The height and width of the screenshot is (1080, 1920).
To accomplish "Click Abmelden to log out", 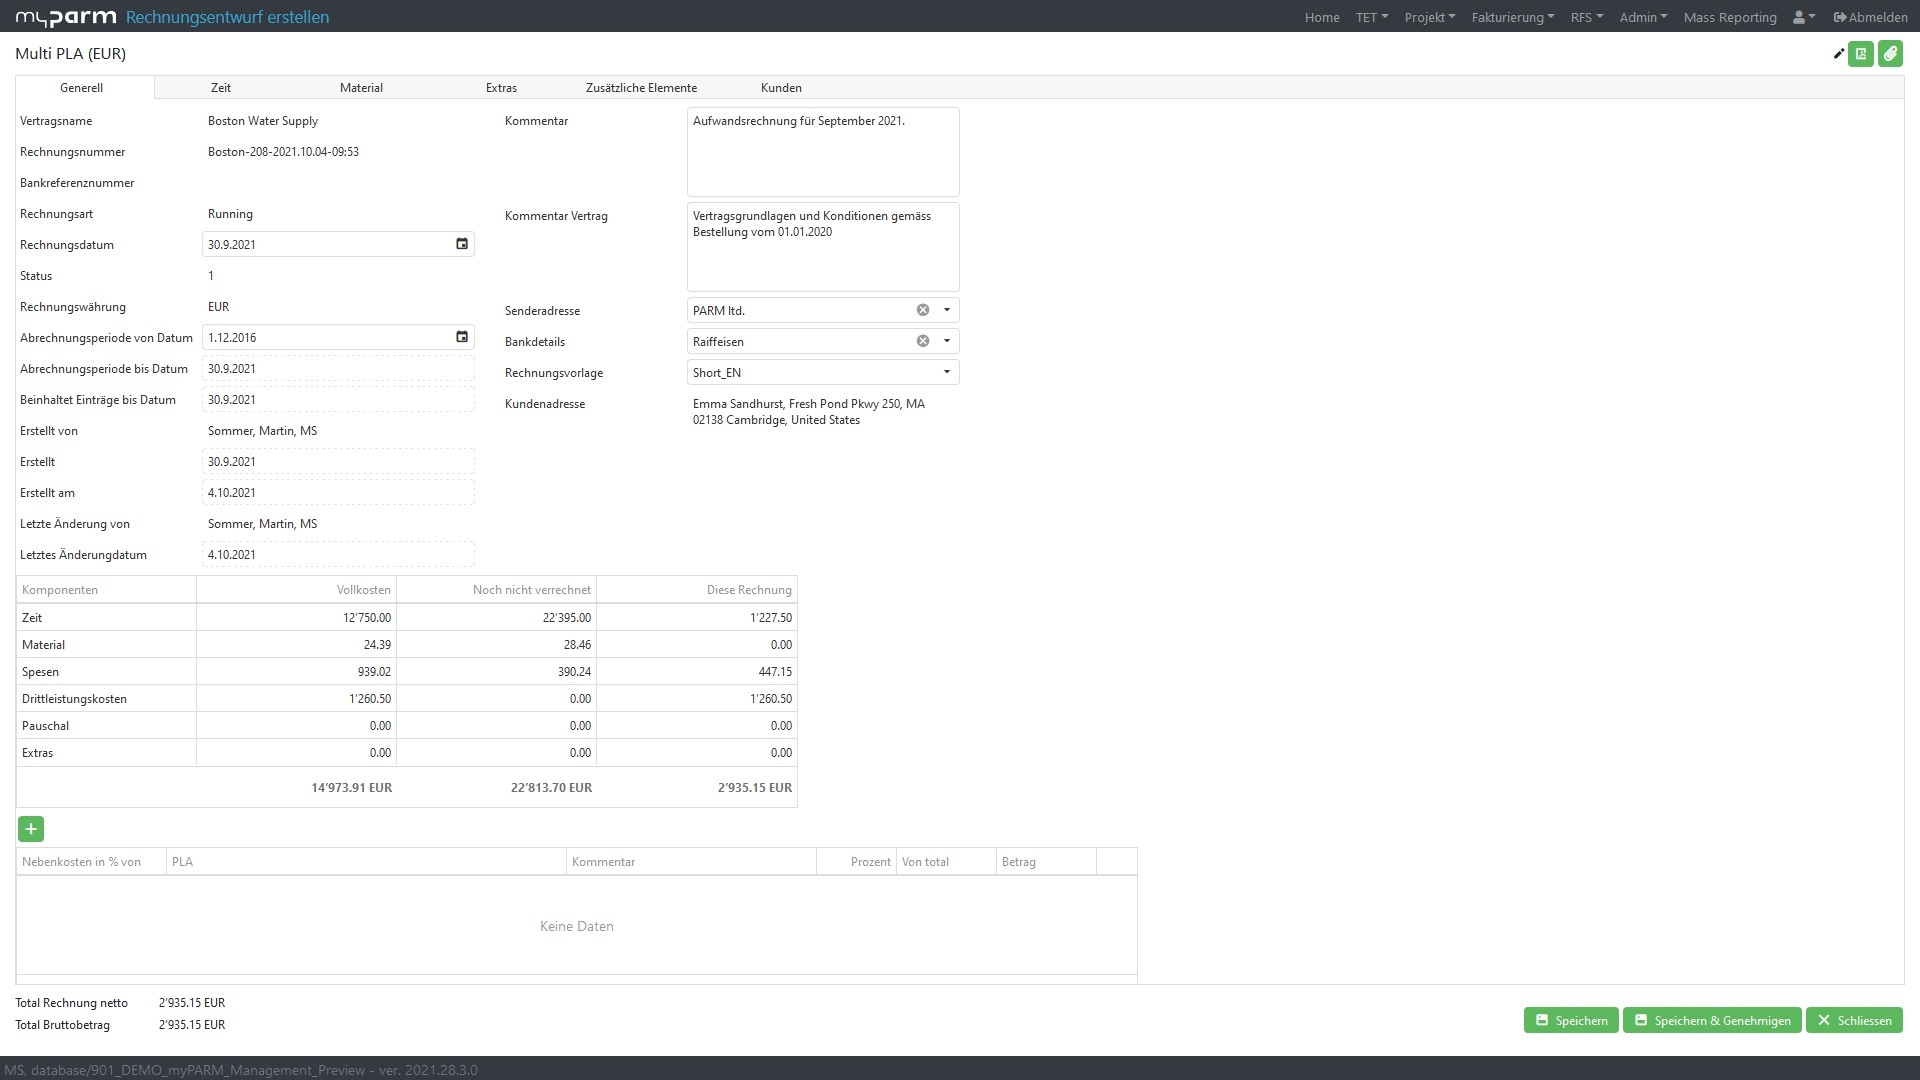I will coord(1870,17).
